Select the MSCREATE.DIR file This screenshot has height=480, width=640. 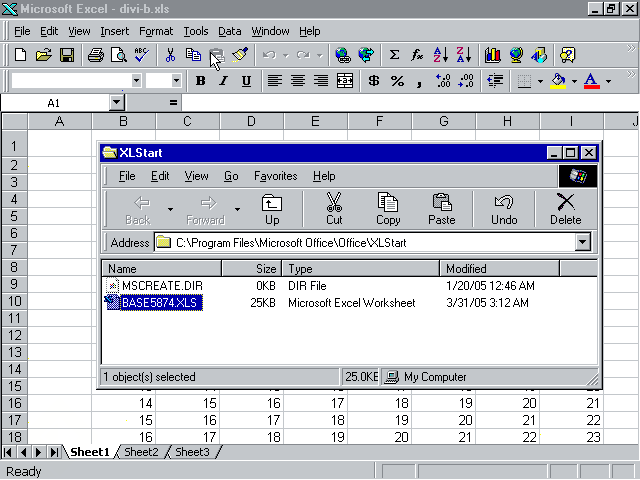[x=162, y=286]
